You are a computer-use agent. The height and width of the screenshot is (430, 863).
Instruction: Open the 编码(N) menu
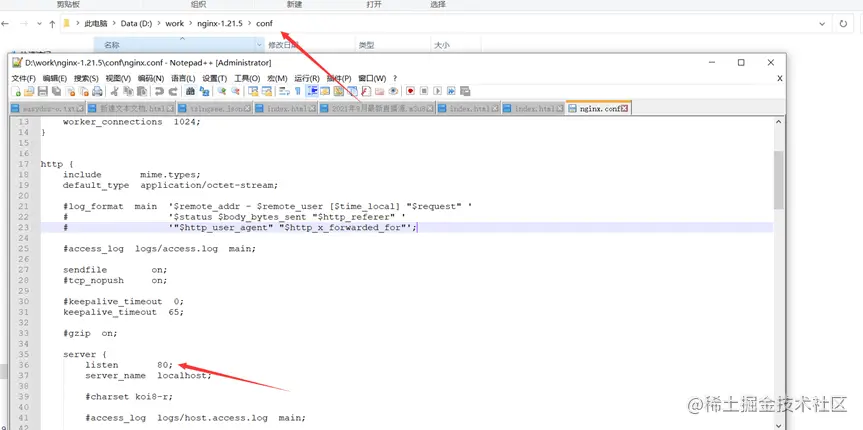coord(151,78)
